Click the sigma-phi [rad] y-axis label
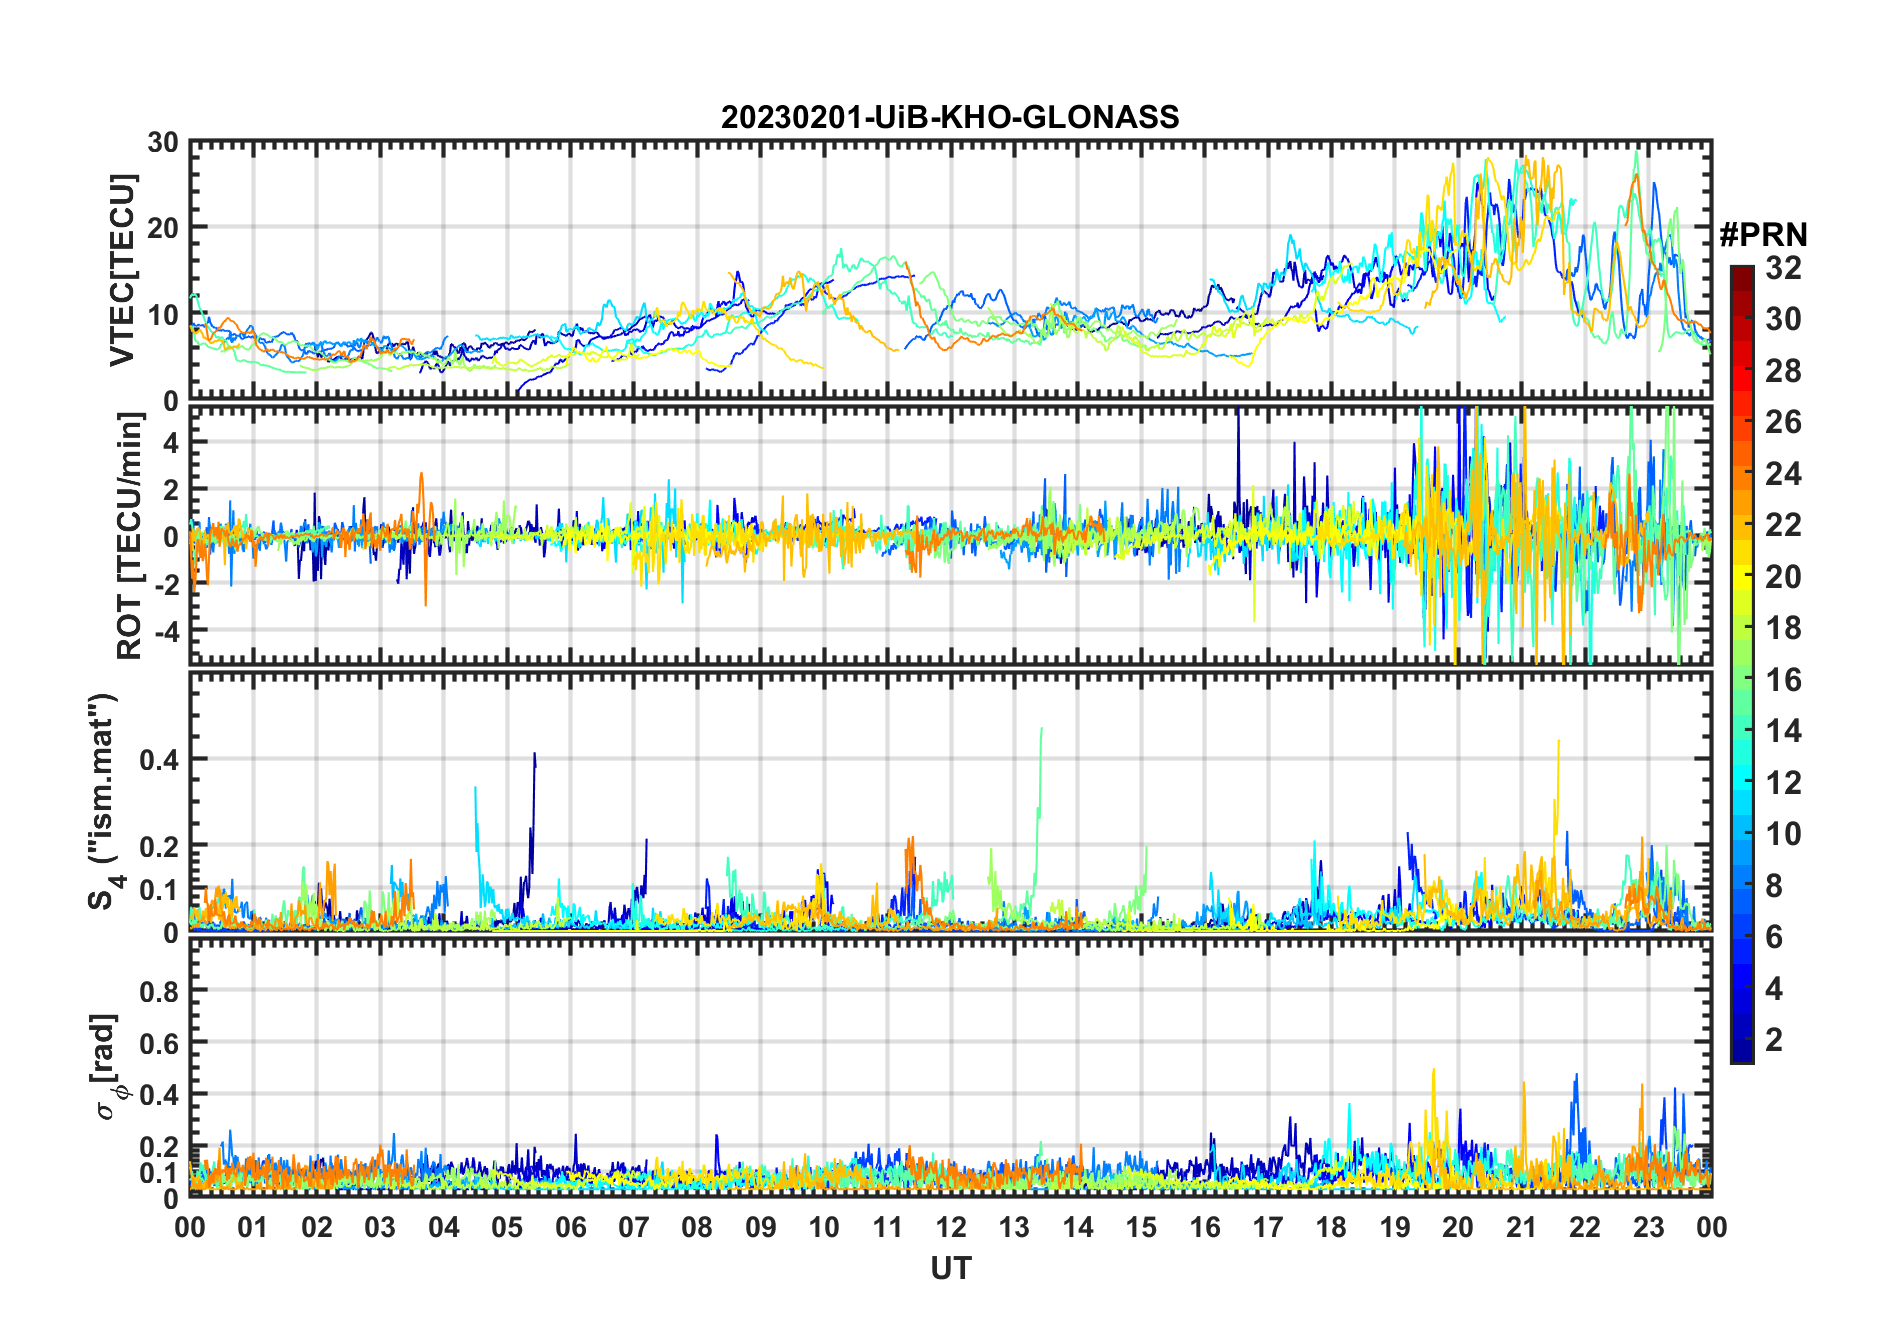The height and width of the screenshot is (1330, 1902). tap(108, 1067)
